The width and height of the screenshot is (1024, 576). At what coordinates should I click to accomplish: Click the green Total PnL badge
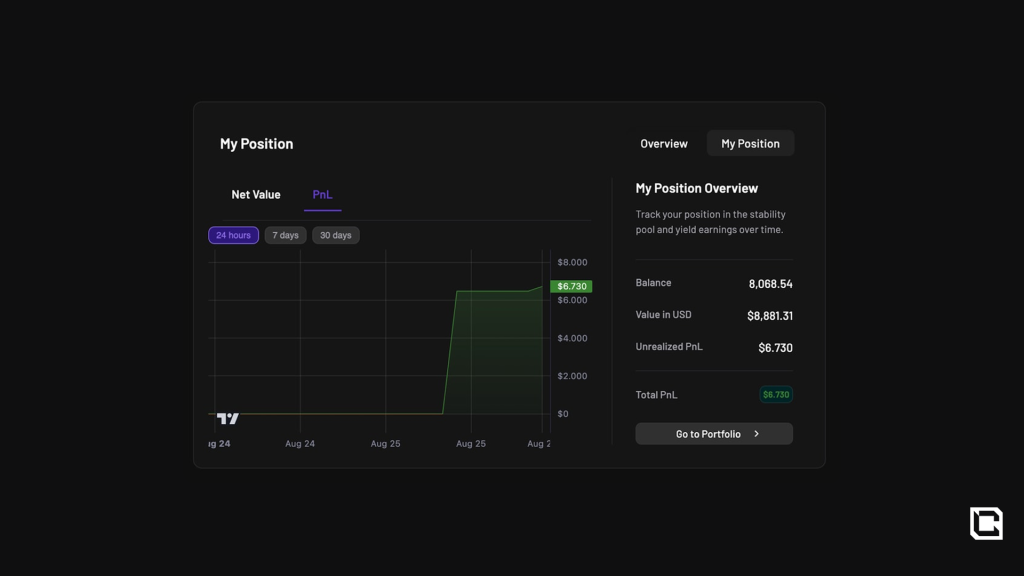pos(776,395)
